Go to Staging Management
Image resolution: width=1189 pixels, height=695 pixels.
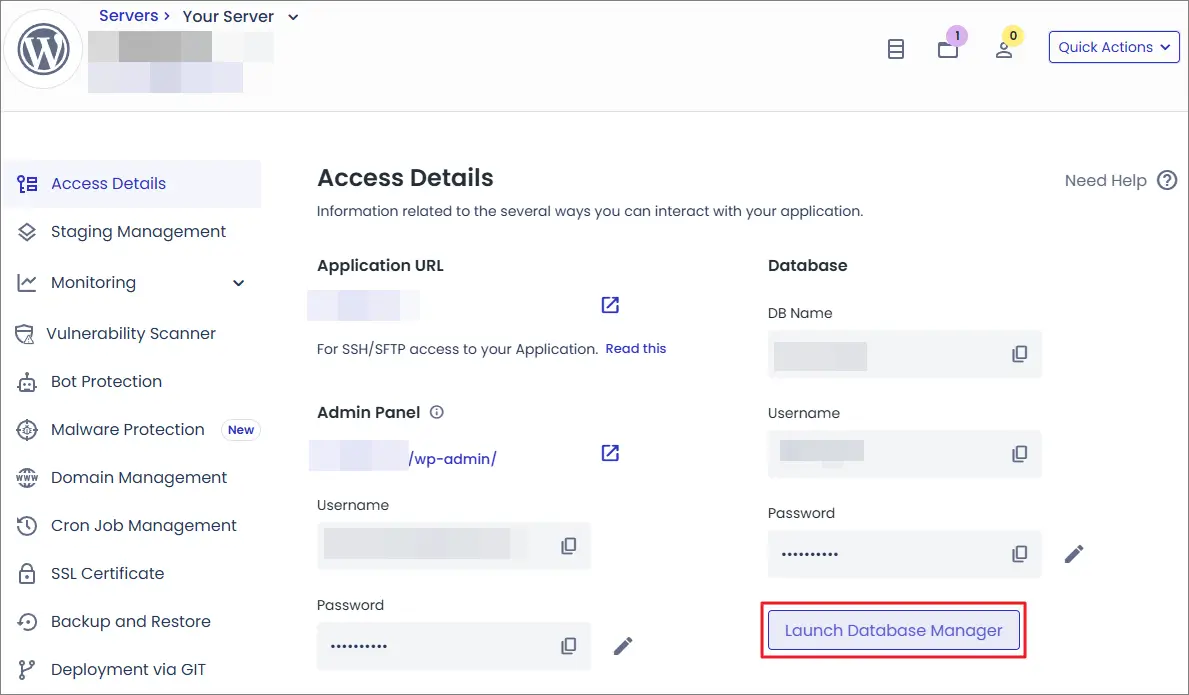[138, 232]
